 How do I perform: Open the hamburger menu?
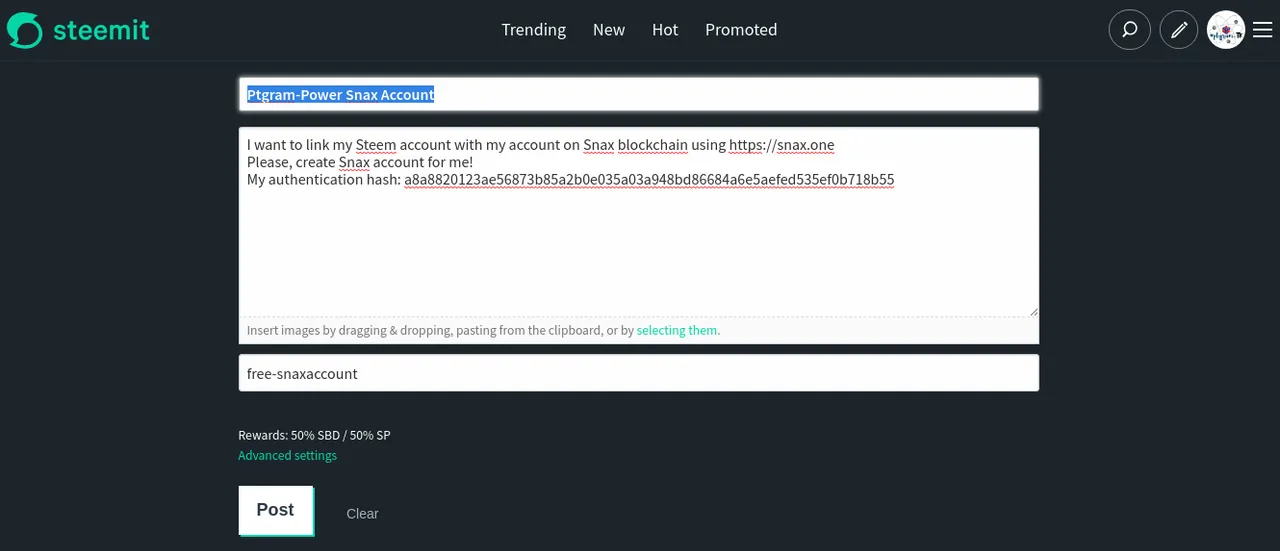tap(1262, 30)
